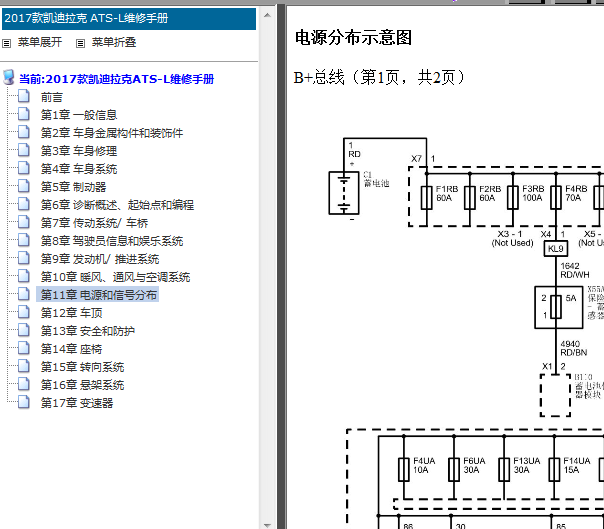The height and width of the screenshot is (529, 604).
Task: Click the page icon for 第1章 一般信息
Action: click(23, 114)
